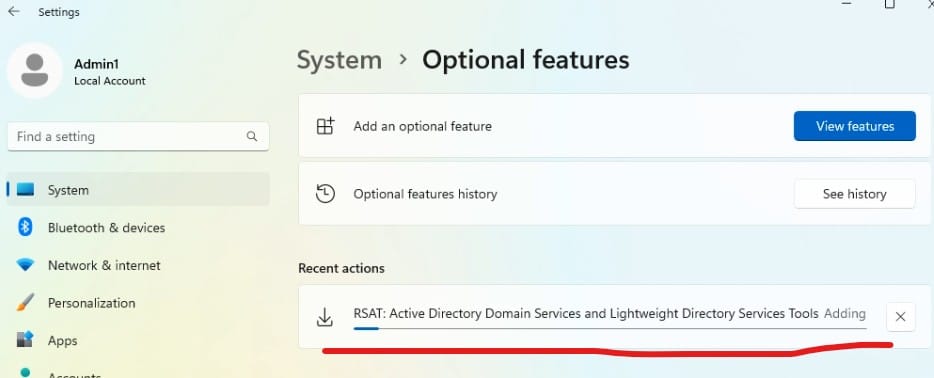934x378 pixels.
Task: Click the Recent actions heading
Action: 341,268
